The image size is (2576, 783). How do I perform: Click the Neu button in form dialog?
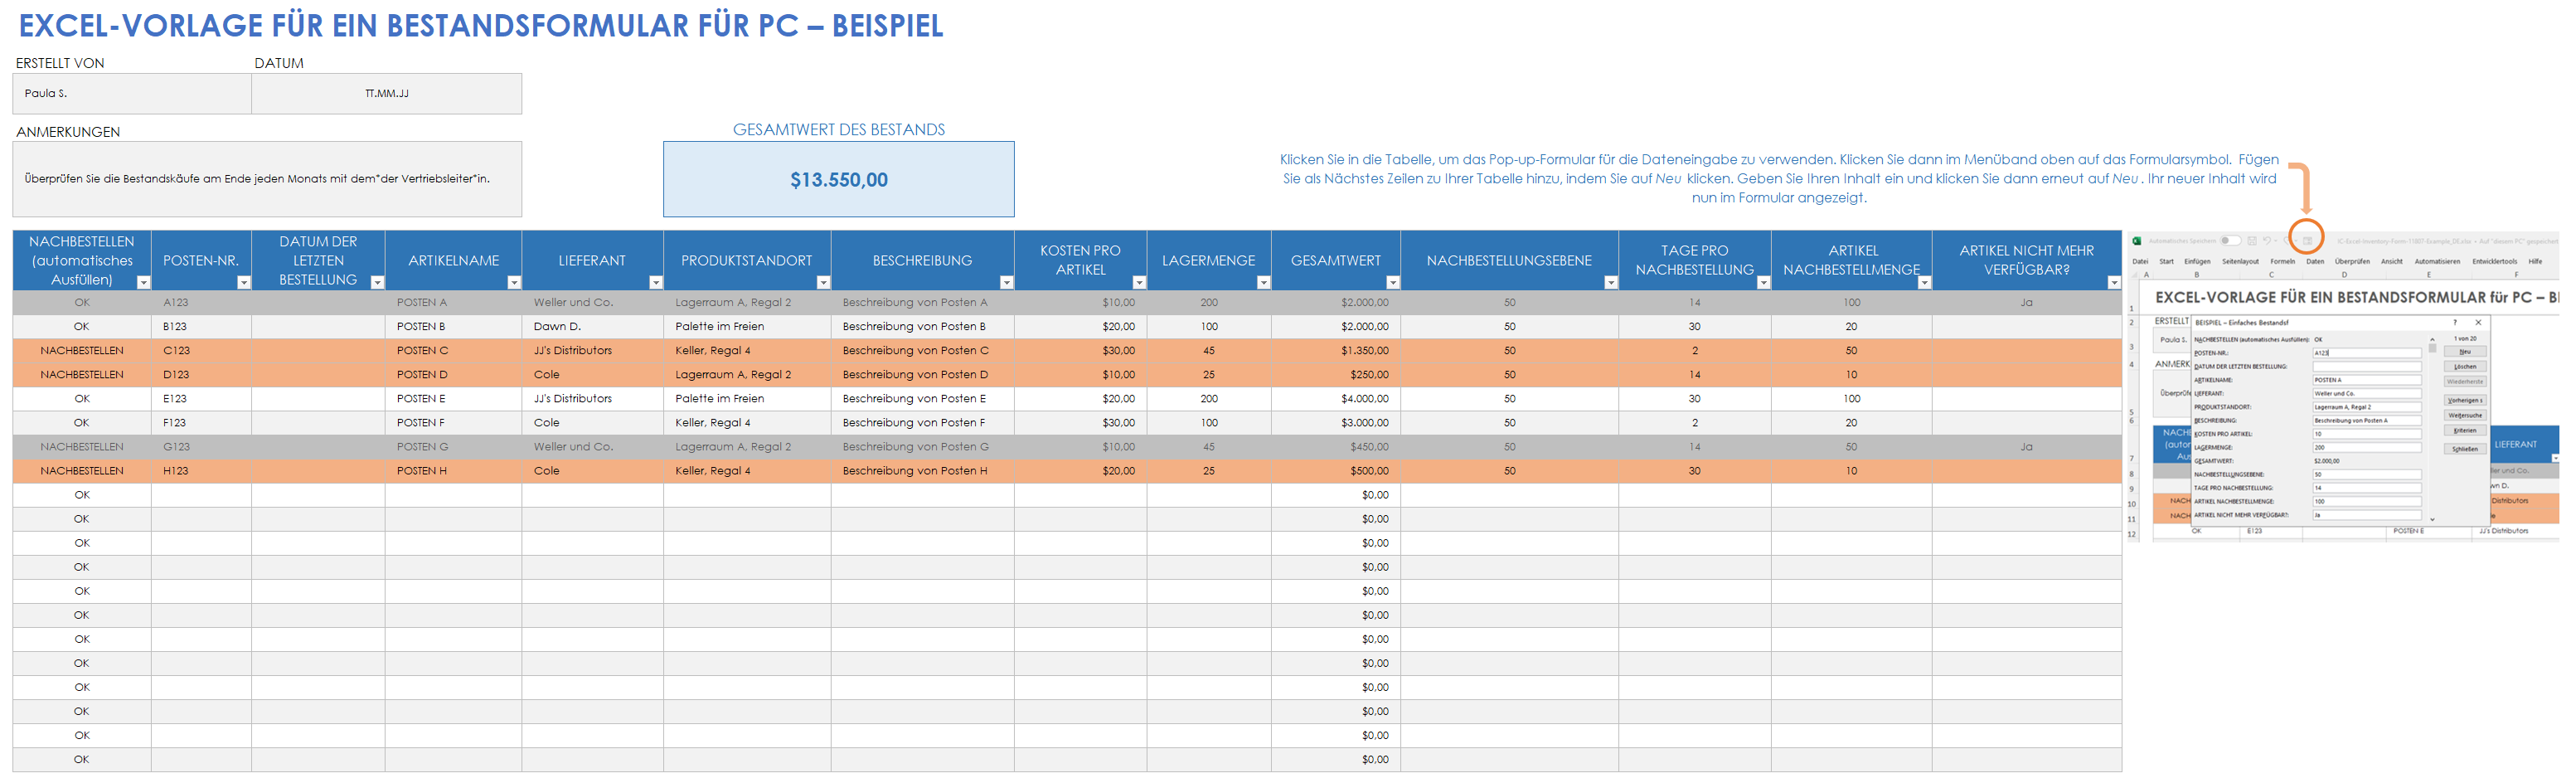(2466, 352)
